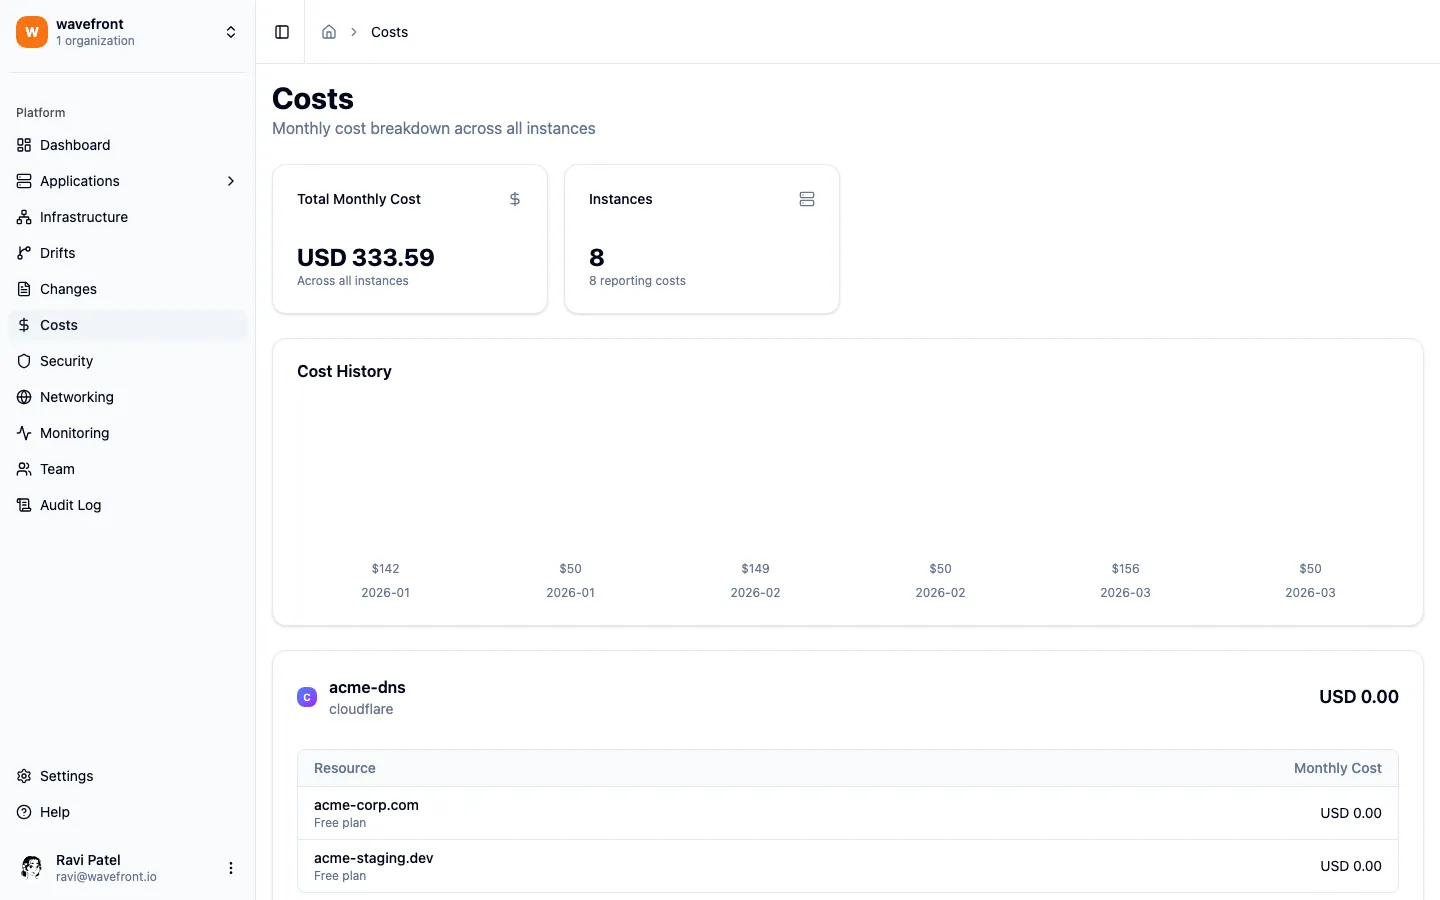Open Ravi Patel's account menu
The image size is (1440, 900).
point(231,867)
